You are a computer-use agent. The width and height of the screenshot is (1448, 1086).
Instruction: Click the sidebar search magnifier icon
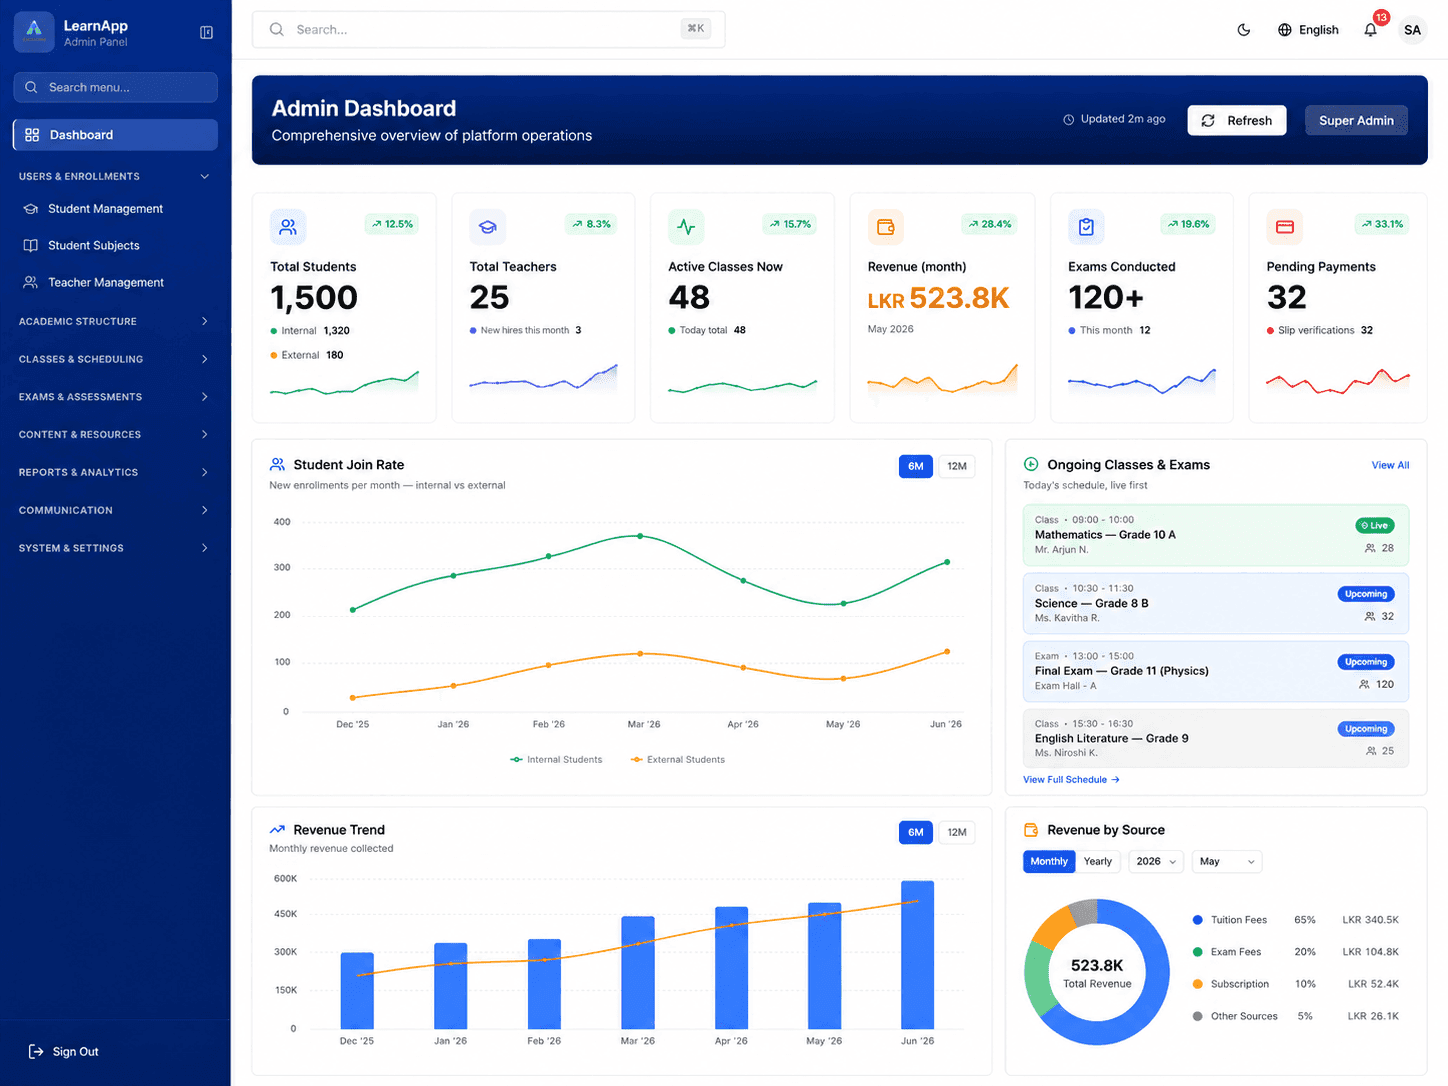(32, 88)
